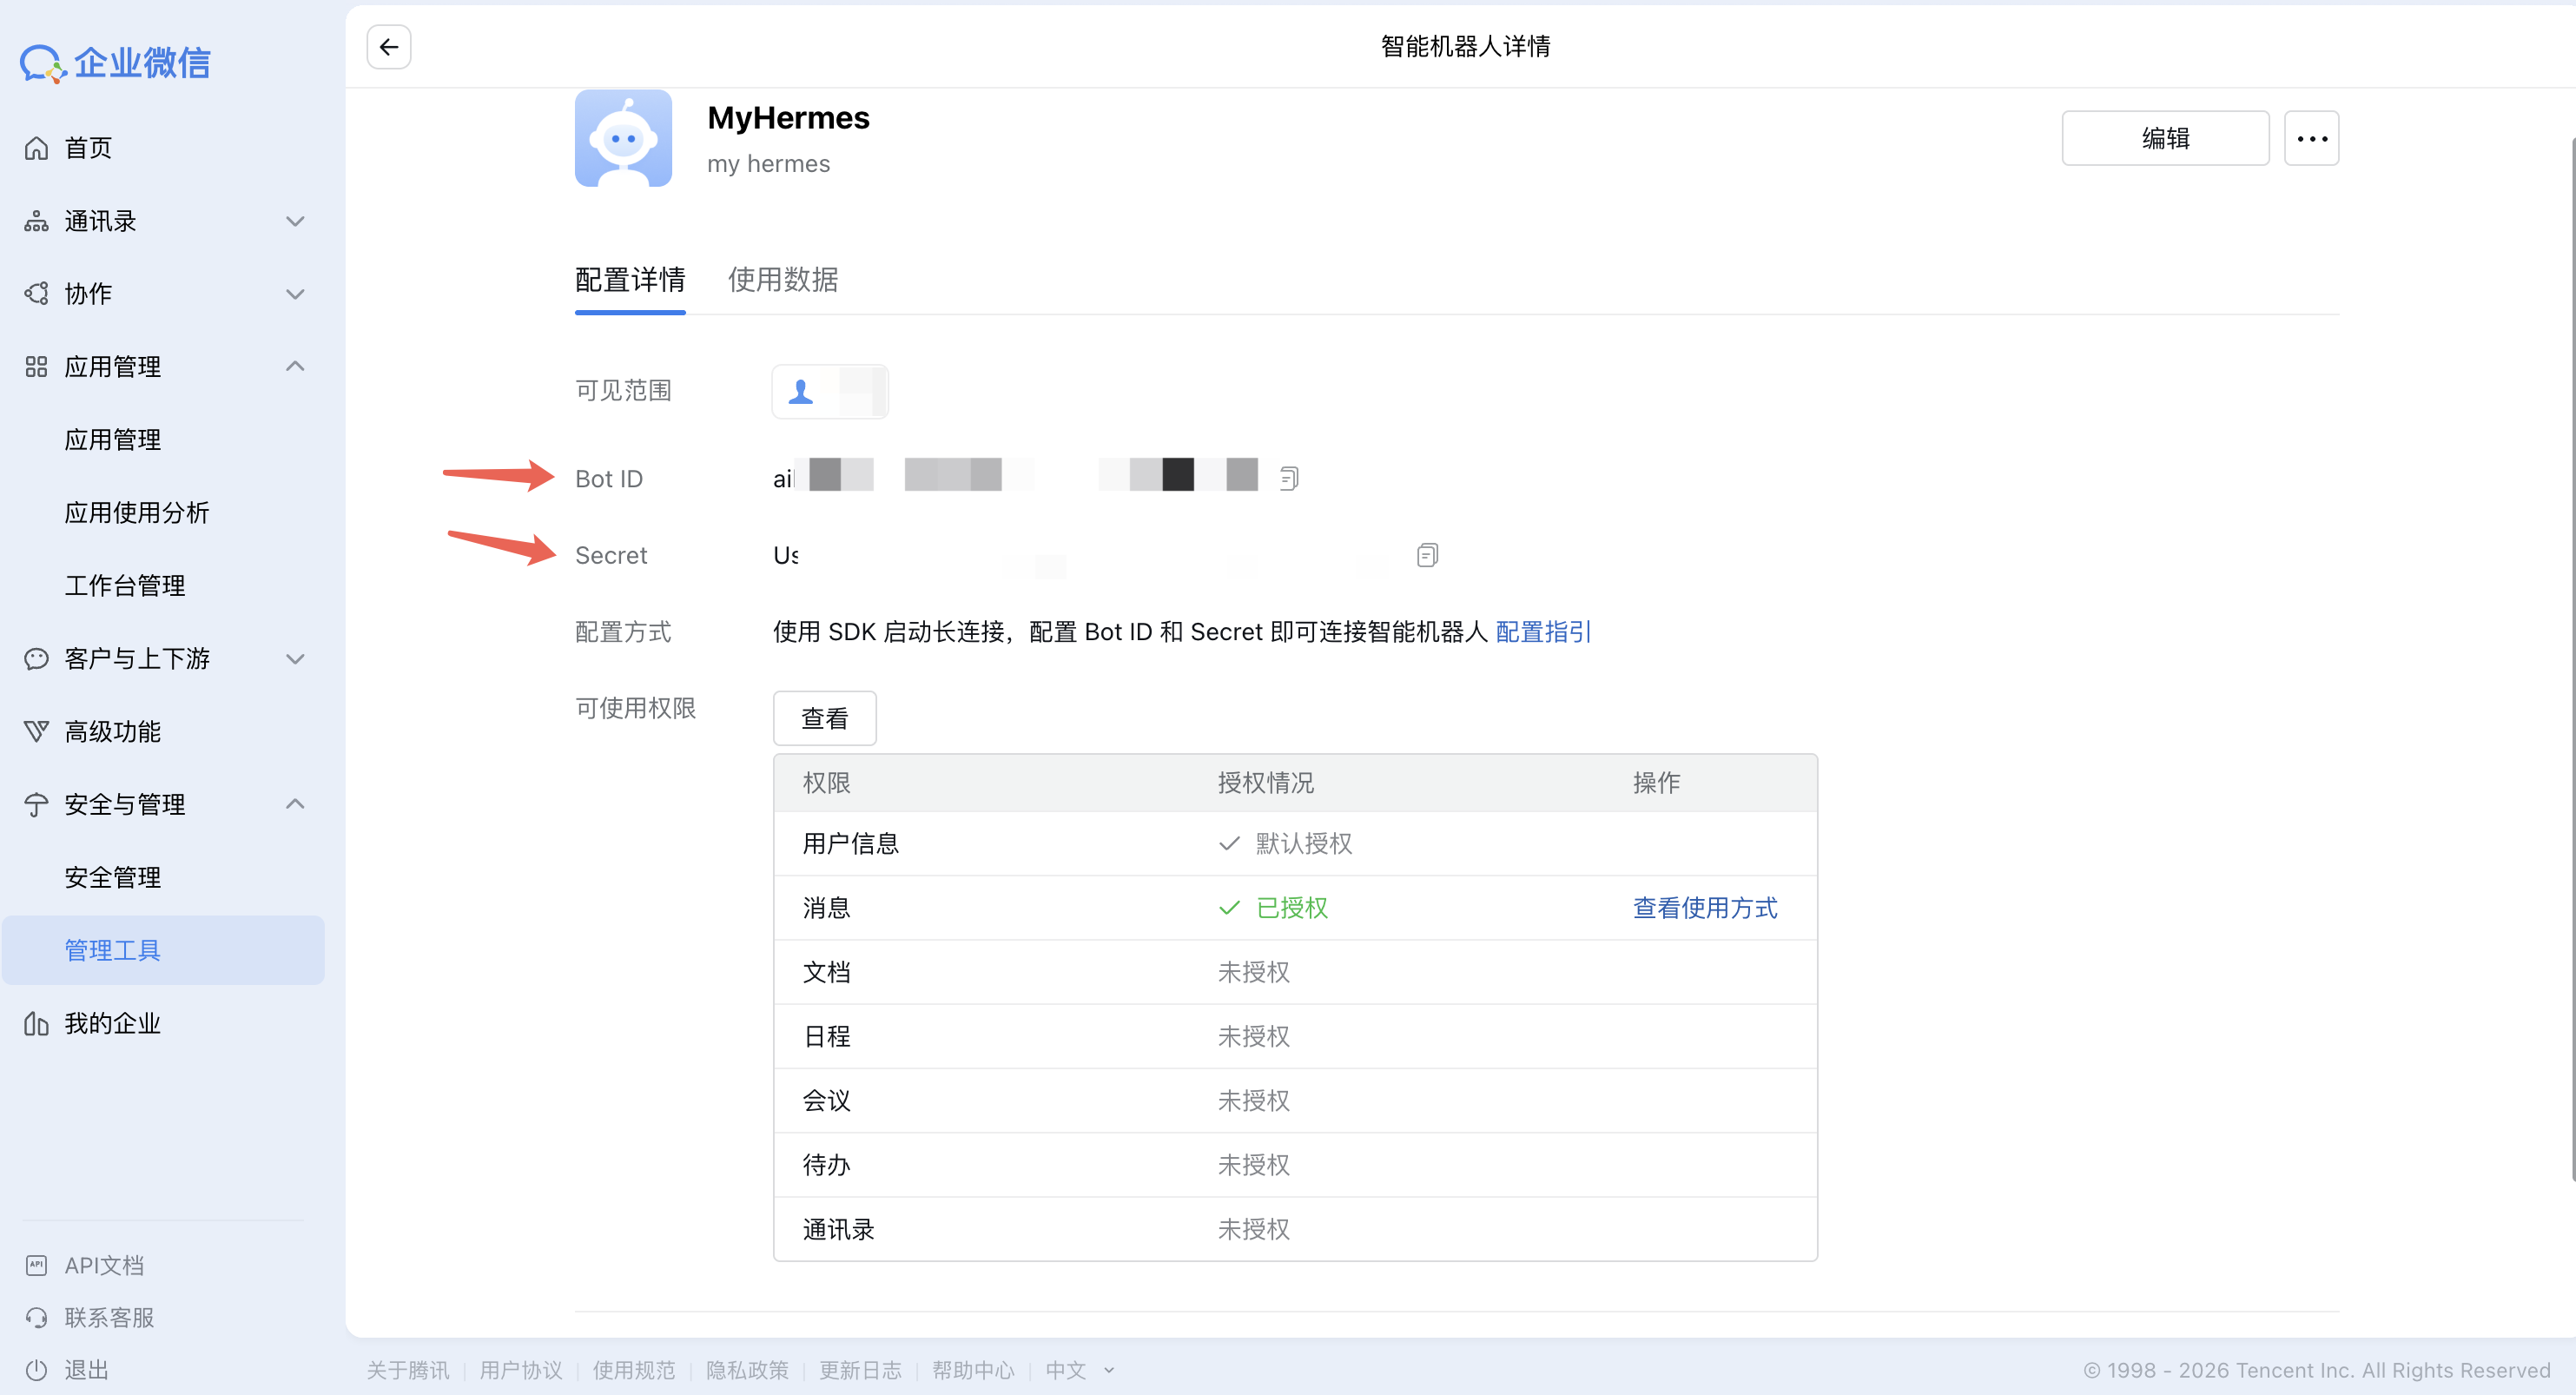Viewport: 2576px width, 1395px height.
Task: Open the three-dots more options menu
Action: pyautogui.click(x=2311, y=138)
